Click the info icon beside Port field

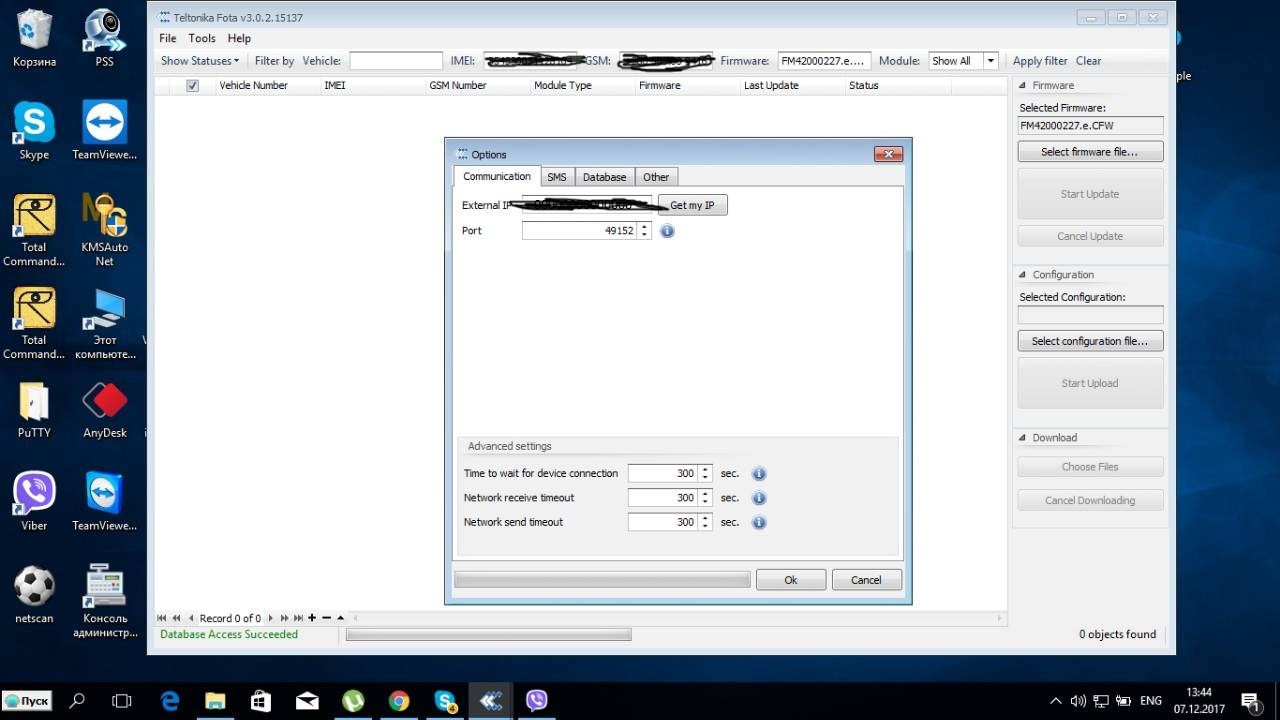click(667, 231)
